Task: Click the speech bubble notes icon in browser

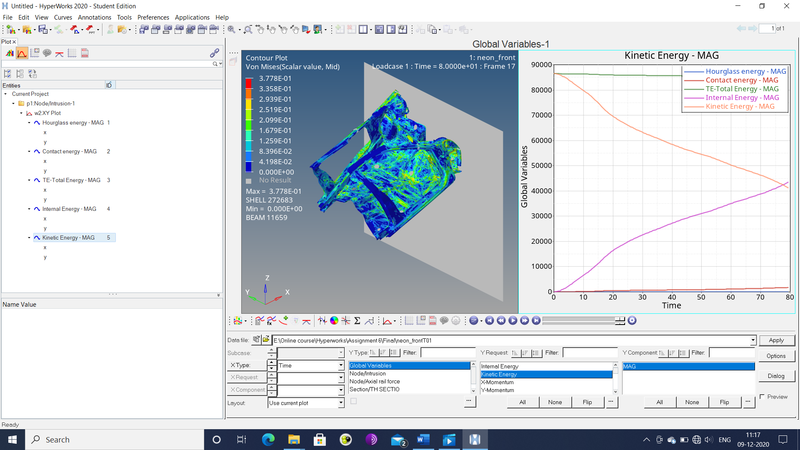Action: [47, 53]
